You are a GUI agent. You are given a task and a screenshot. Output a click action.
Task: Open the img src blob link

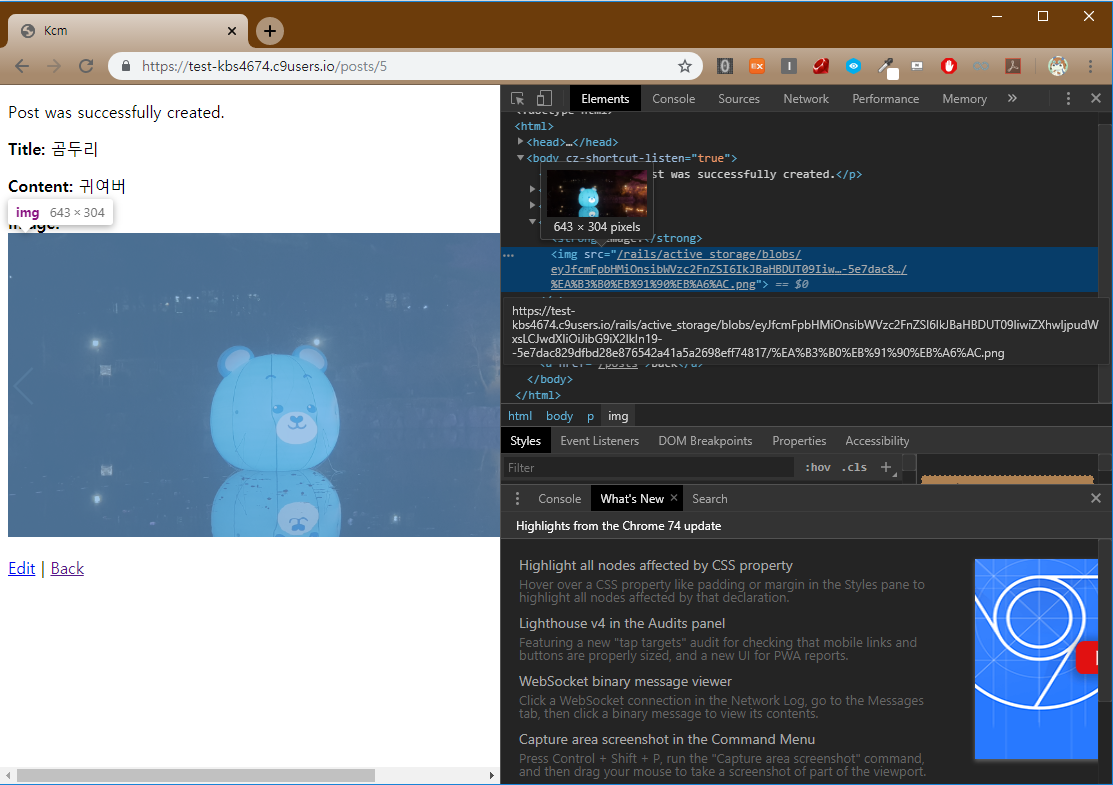[728, 269]
